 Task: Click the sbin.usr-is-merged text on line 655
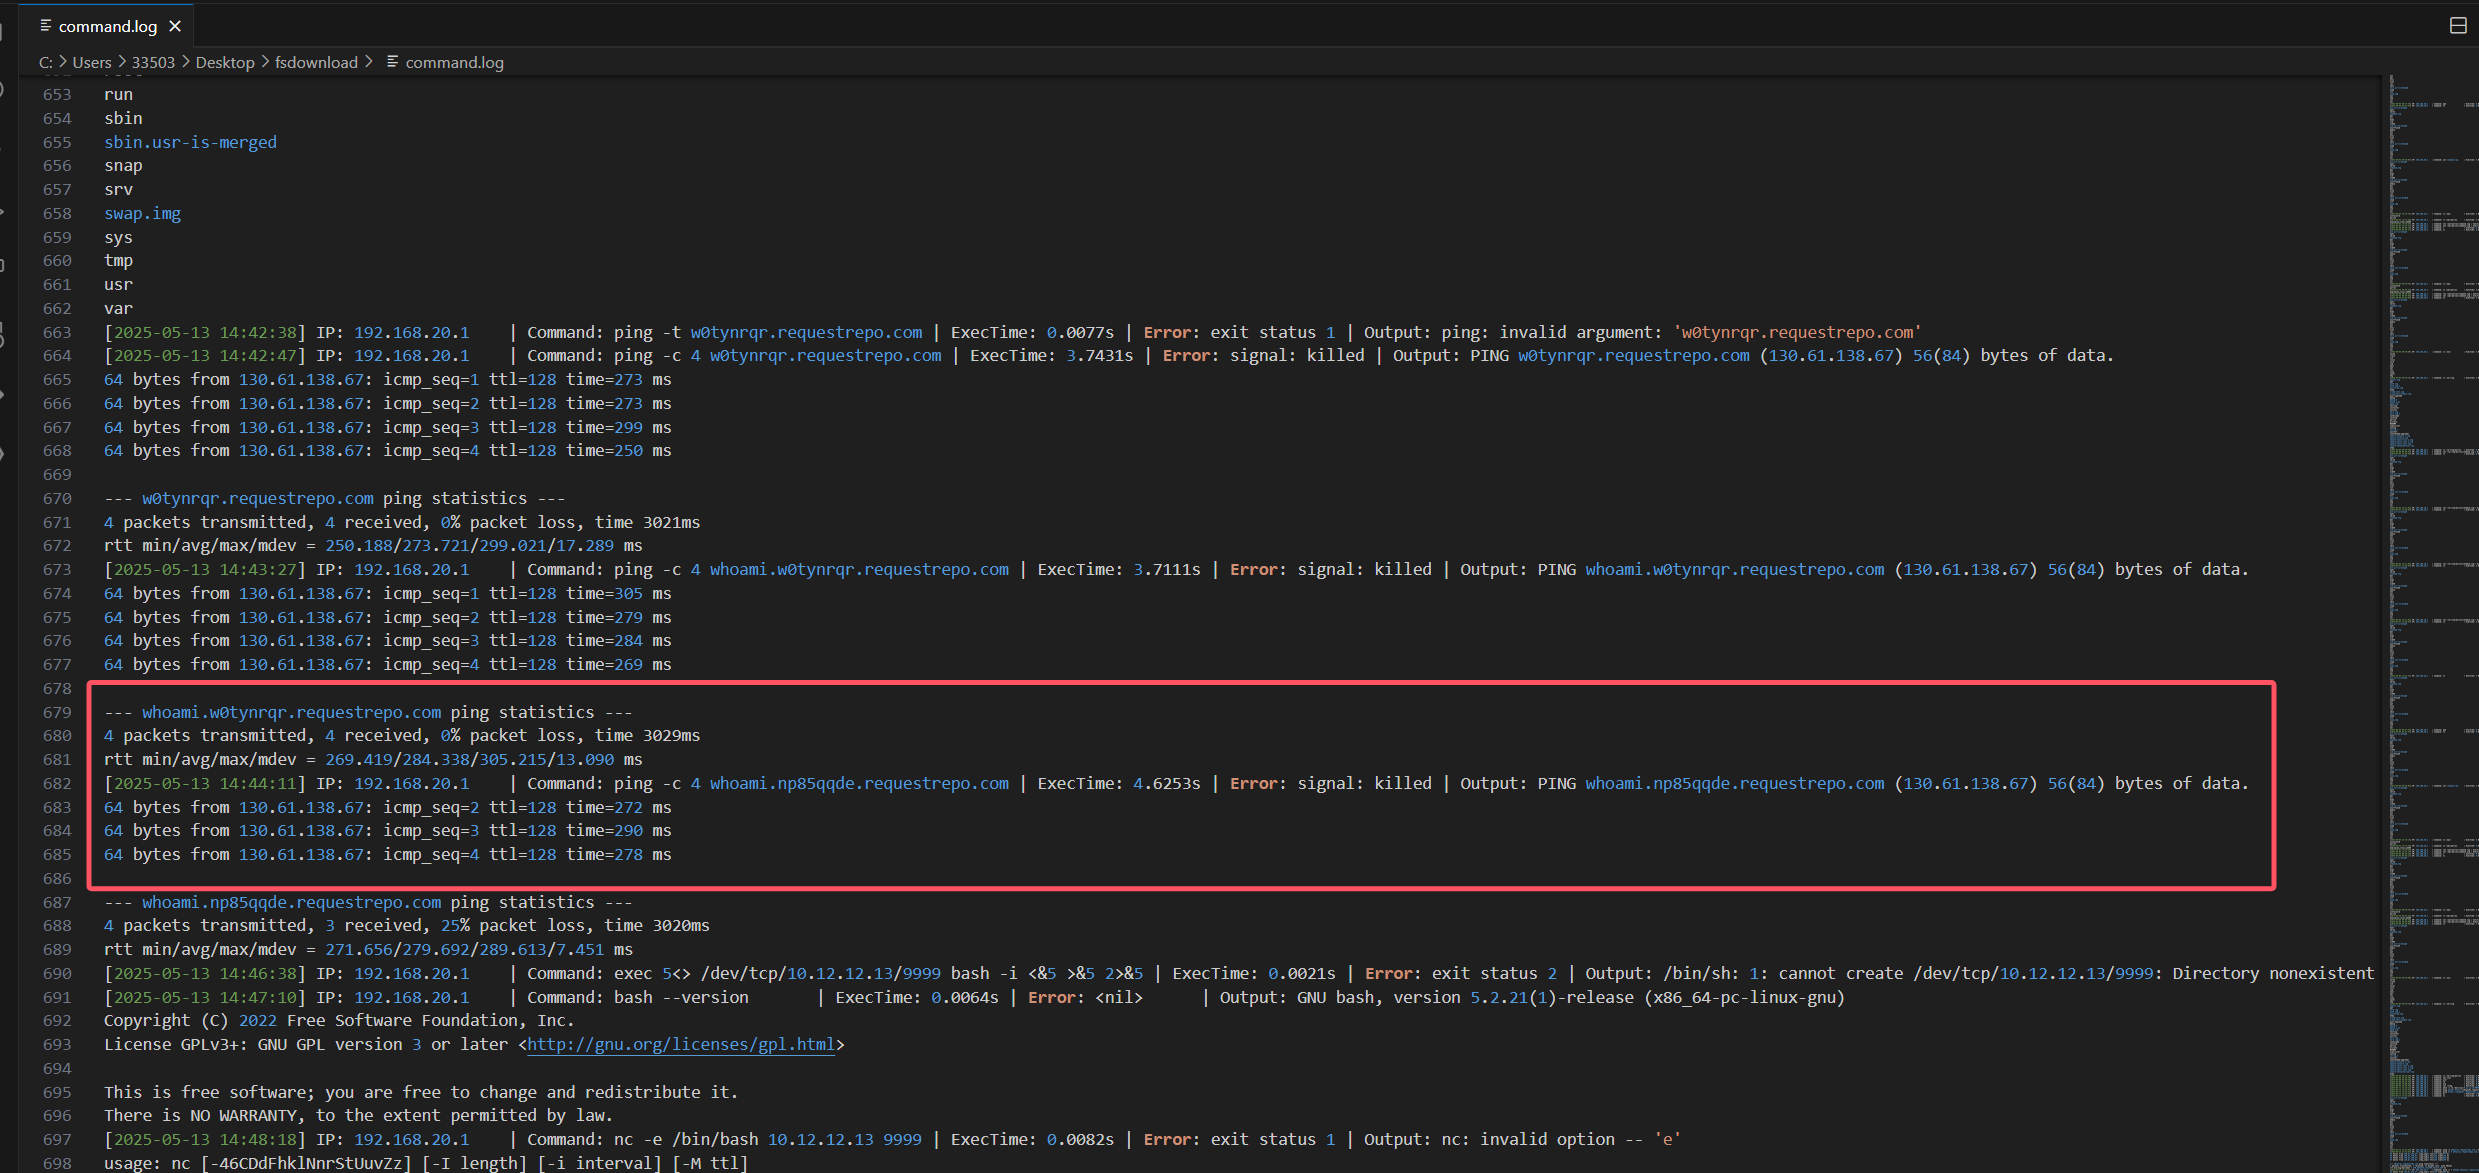190,142
